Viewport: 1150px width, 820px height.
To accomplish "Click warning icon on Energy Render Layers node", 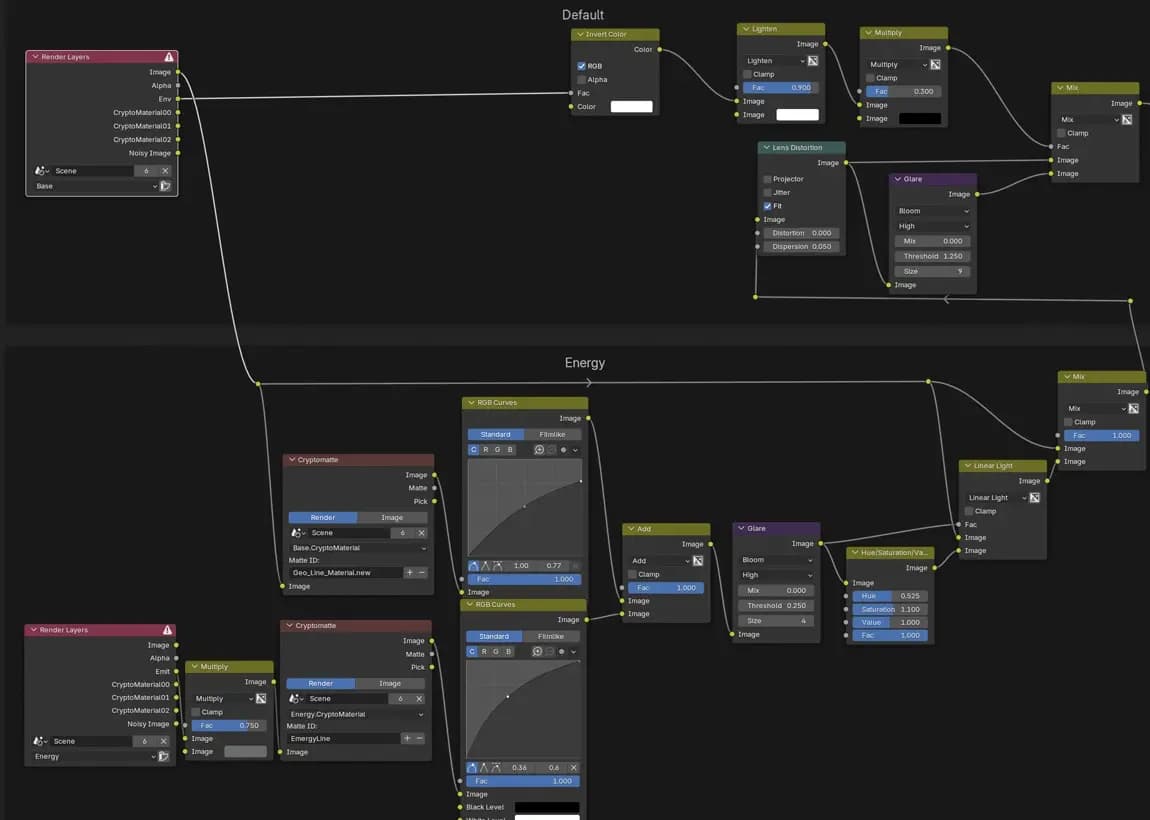I will point(168,630).
